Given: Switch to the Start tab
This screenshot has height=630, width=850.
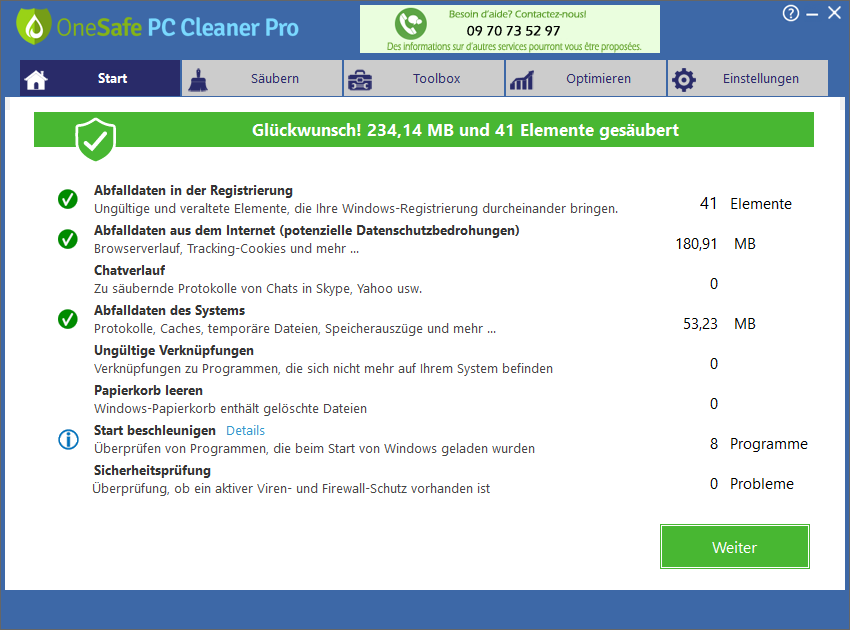Looking at the screenshot, I should tap(100, 79).
